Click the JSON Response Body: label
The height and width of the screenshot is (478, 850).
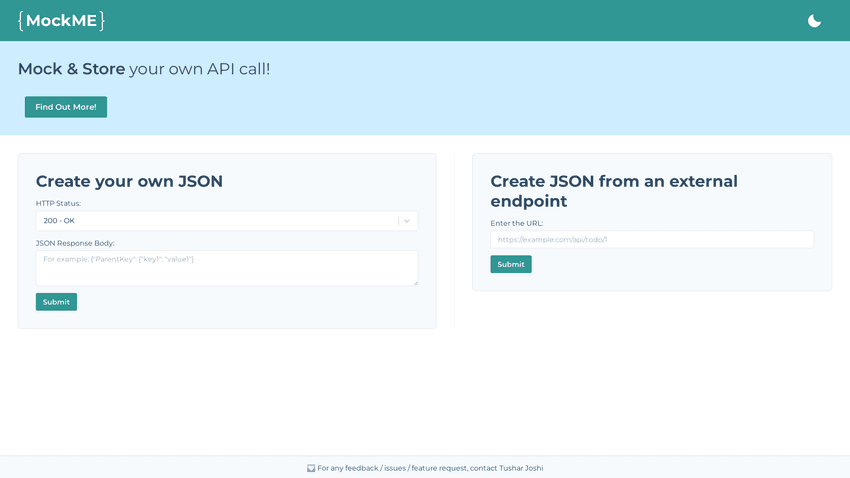click(75, 243)
